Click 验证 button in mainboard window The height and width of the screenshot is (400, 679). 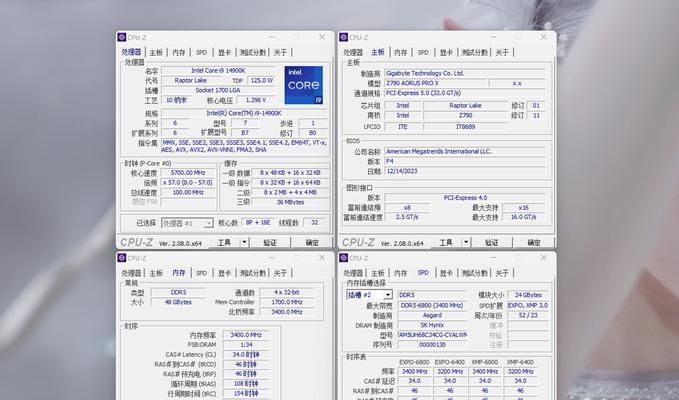(x=492, y=242)
